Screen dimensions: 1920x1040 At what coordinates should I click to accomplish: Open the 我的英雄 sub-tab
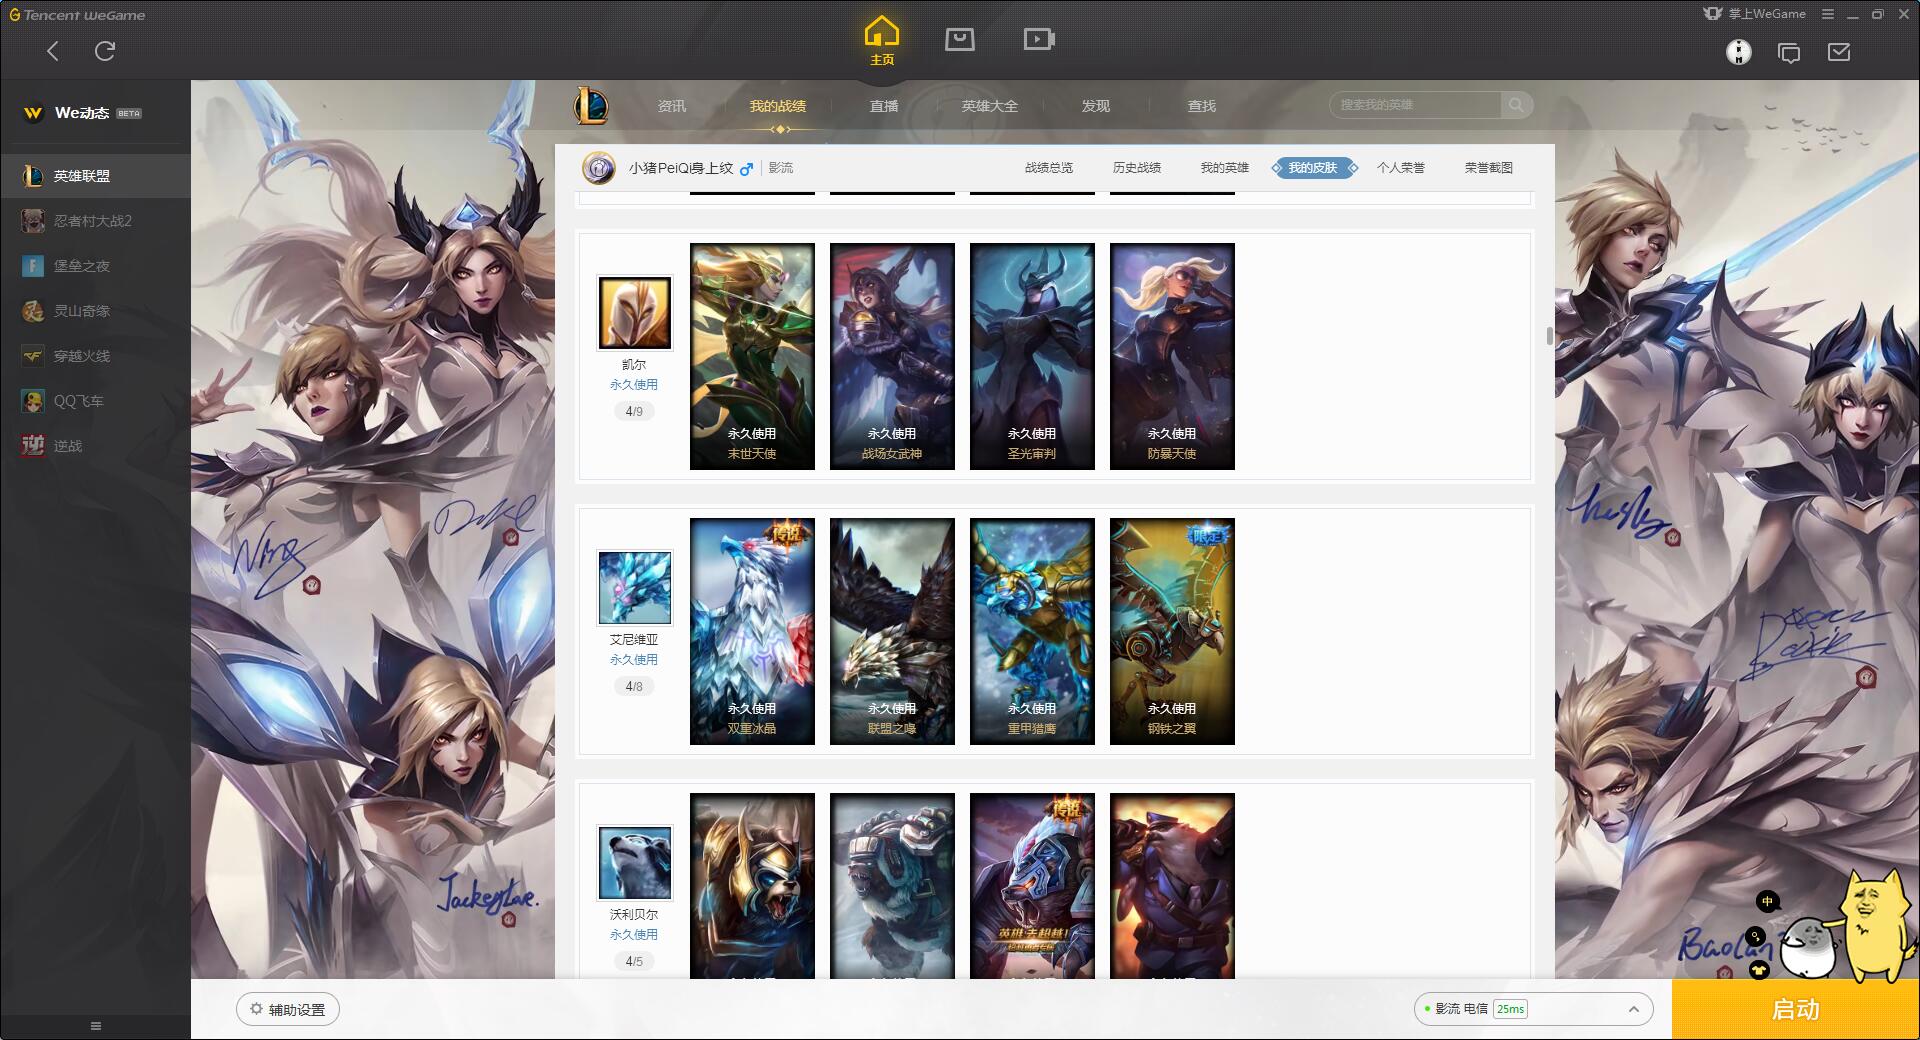click(x=1225, y=168)
